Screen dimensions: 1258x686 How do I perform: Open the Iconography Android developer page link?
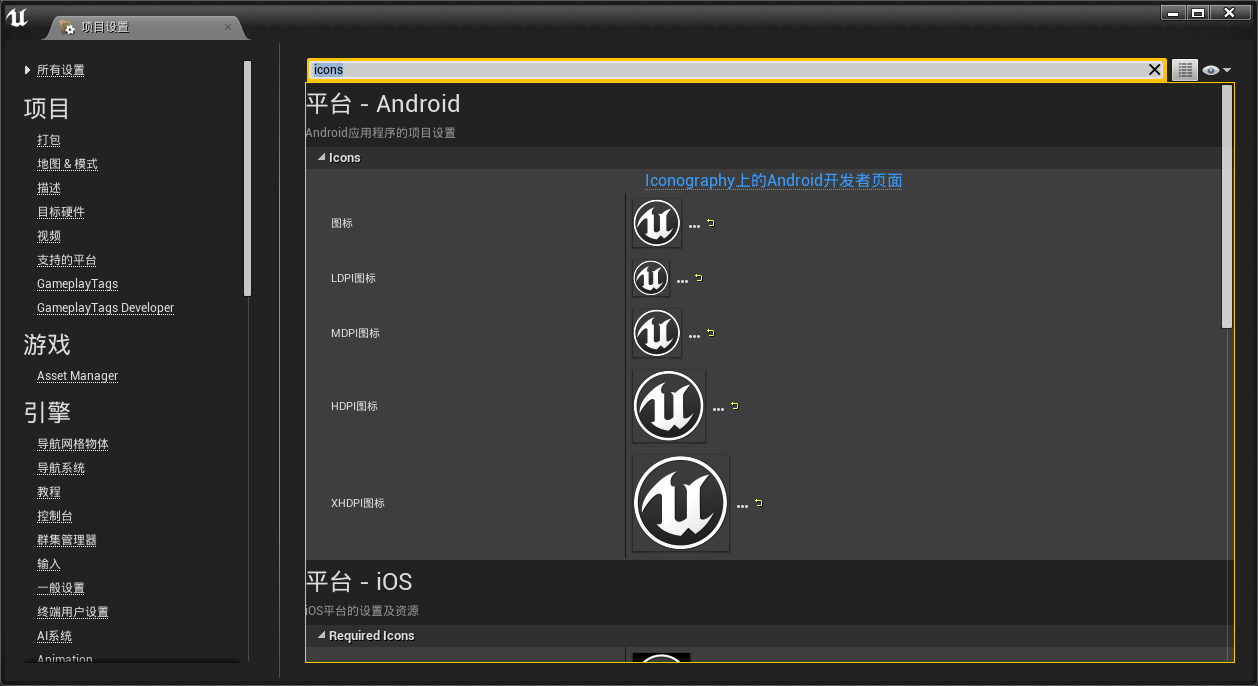(773, 181)
